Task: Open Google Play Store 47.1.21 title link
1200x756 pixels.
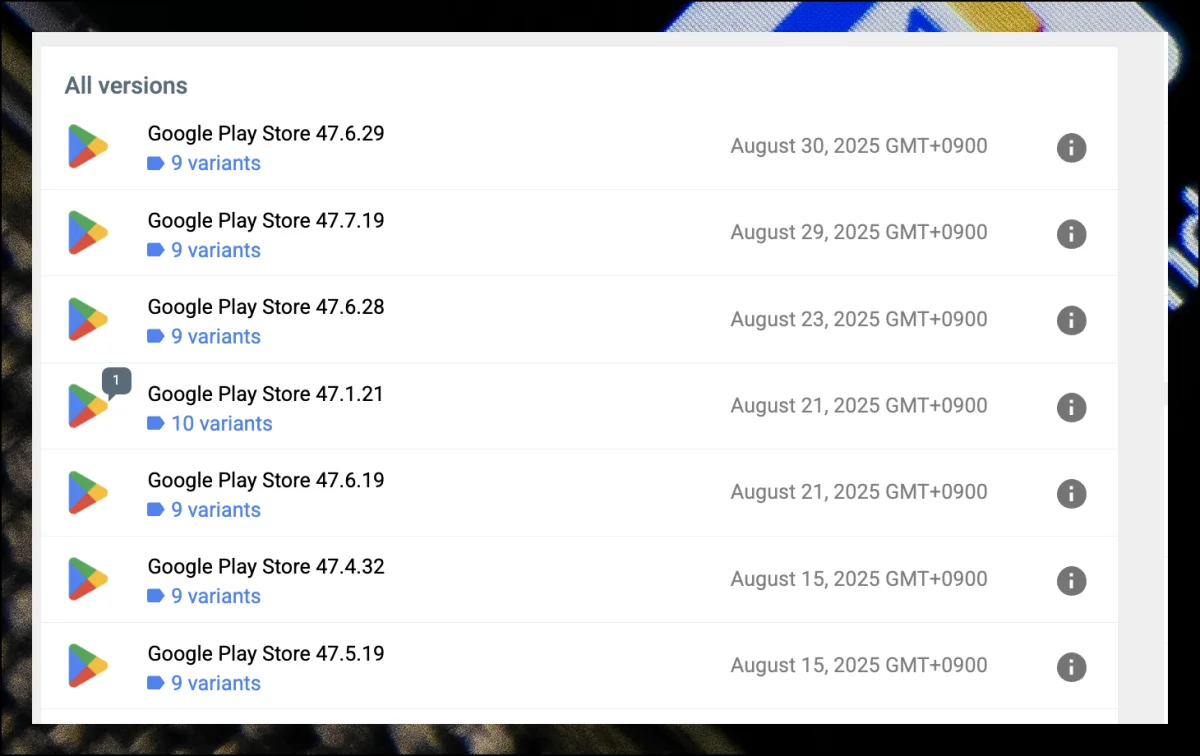Action: 265,394
